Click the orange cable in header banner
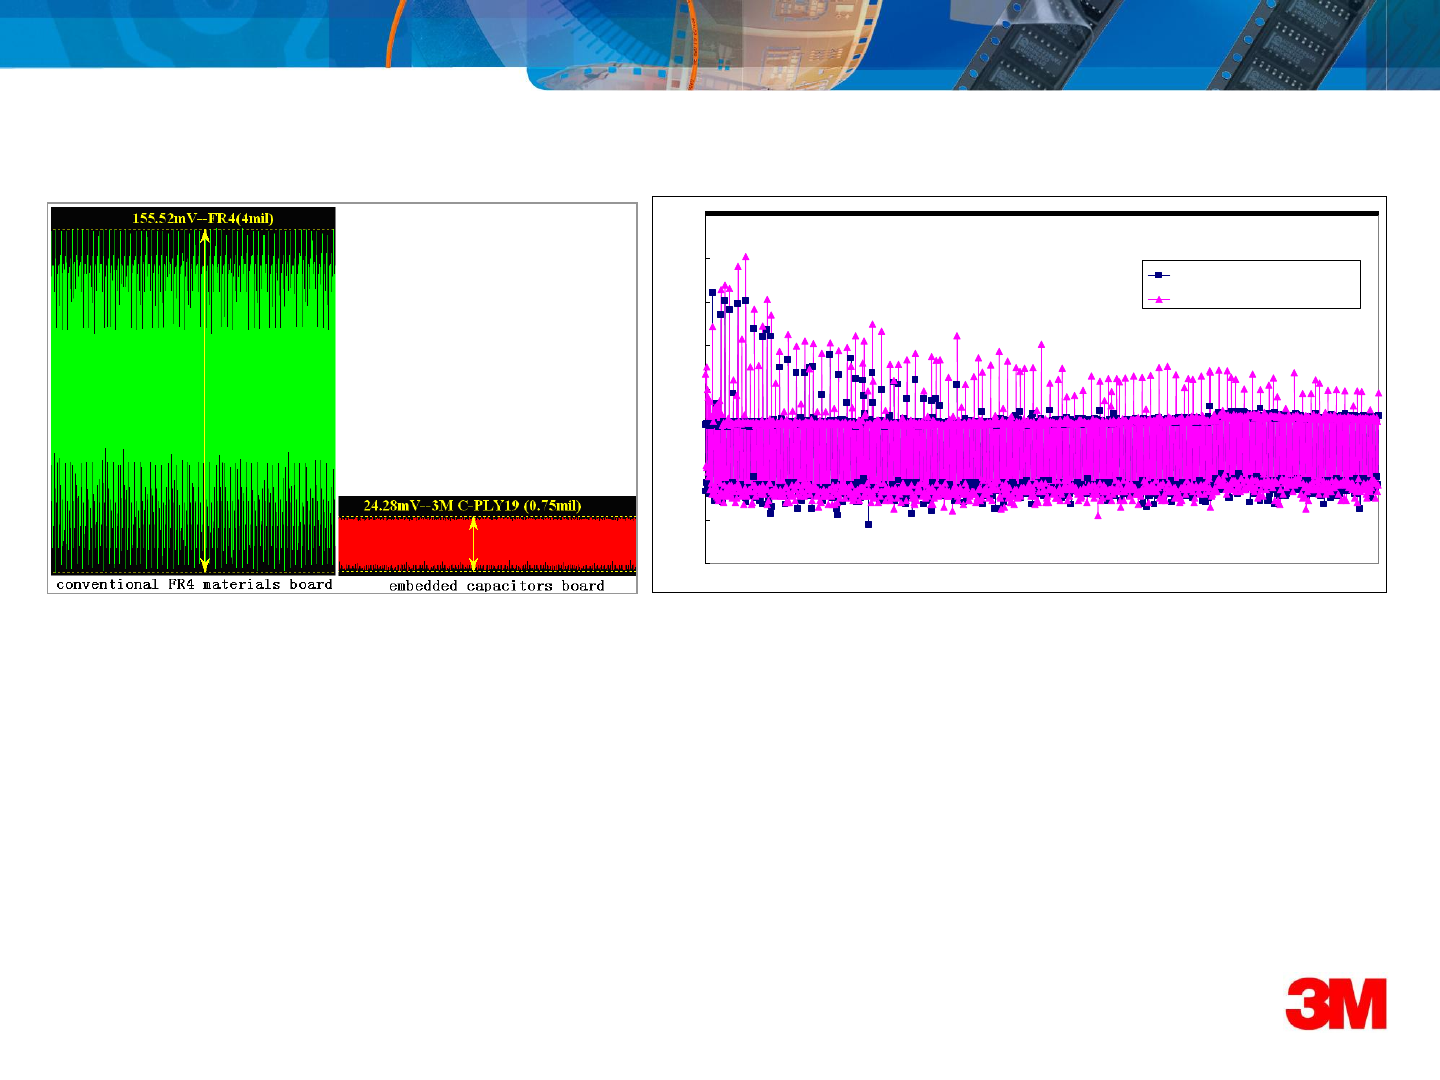This screenshot has height=1080, width=1440. (397, 35)
